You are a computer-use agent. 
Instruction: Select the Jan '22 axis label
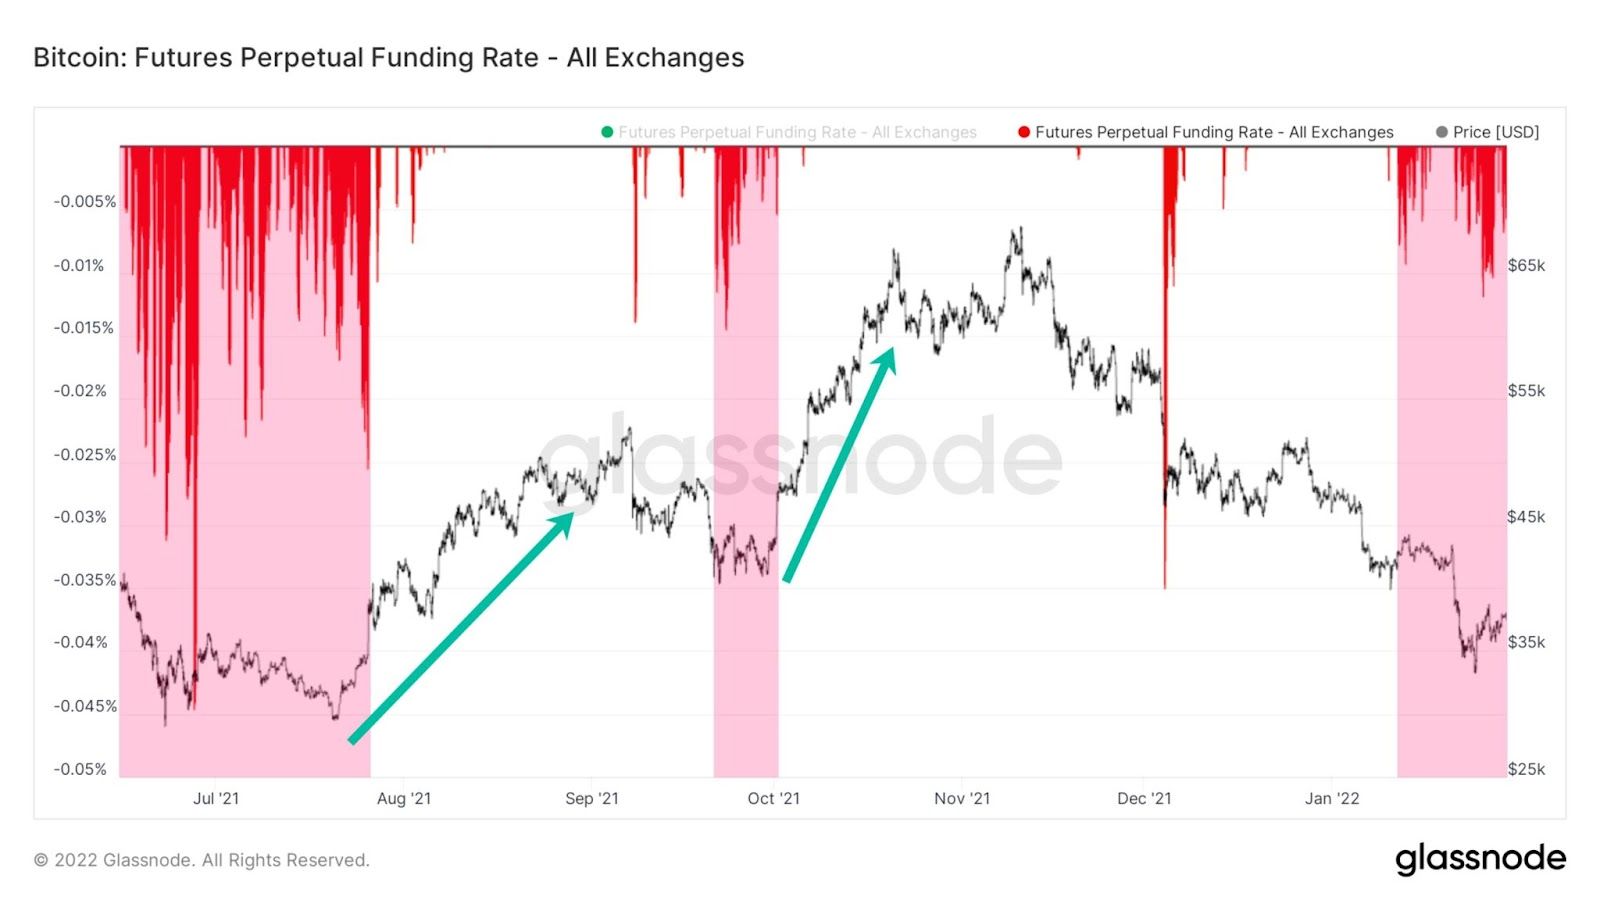pyautogui.click(x=1332, y=798)
